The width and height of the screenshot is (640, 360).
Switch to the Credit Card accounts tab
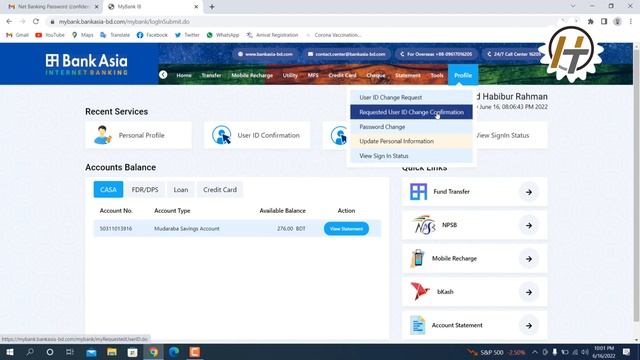pos(220,189)
